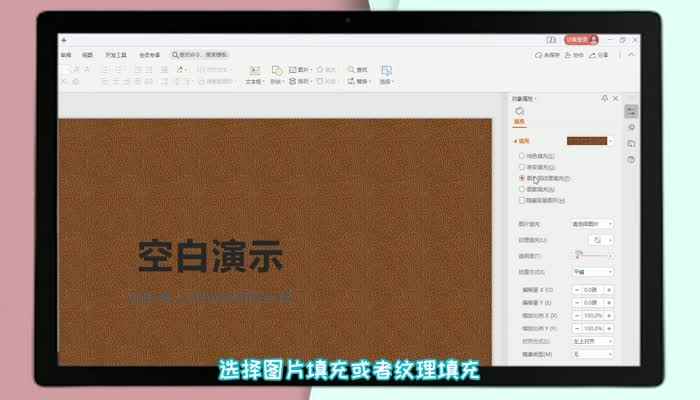Open the 形状 shapes tool
700x400 pixels.
pos(277,75)
